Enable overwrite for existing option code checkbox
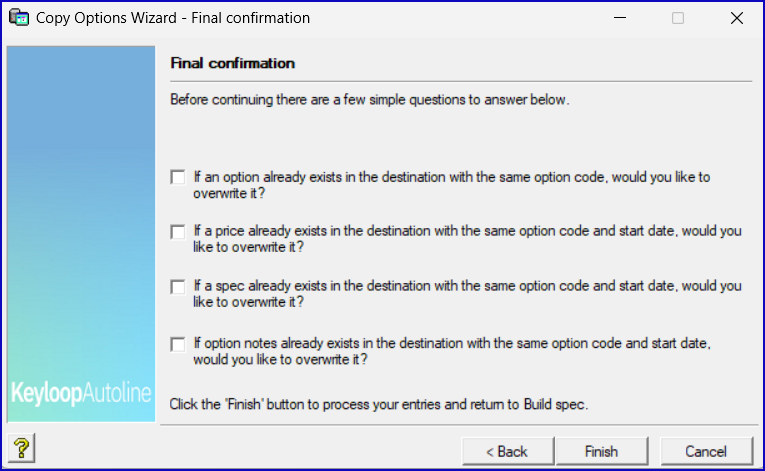 (178, 177)
